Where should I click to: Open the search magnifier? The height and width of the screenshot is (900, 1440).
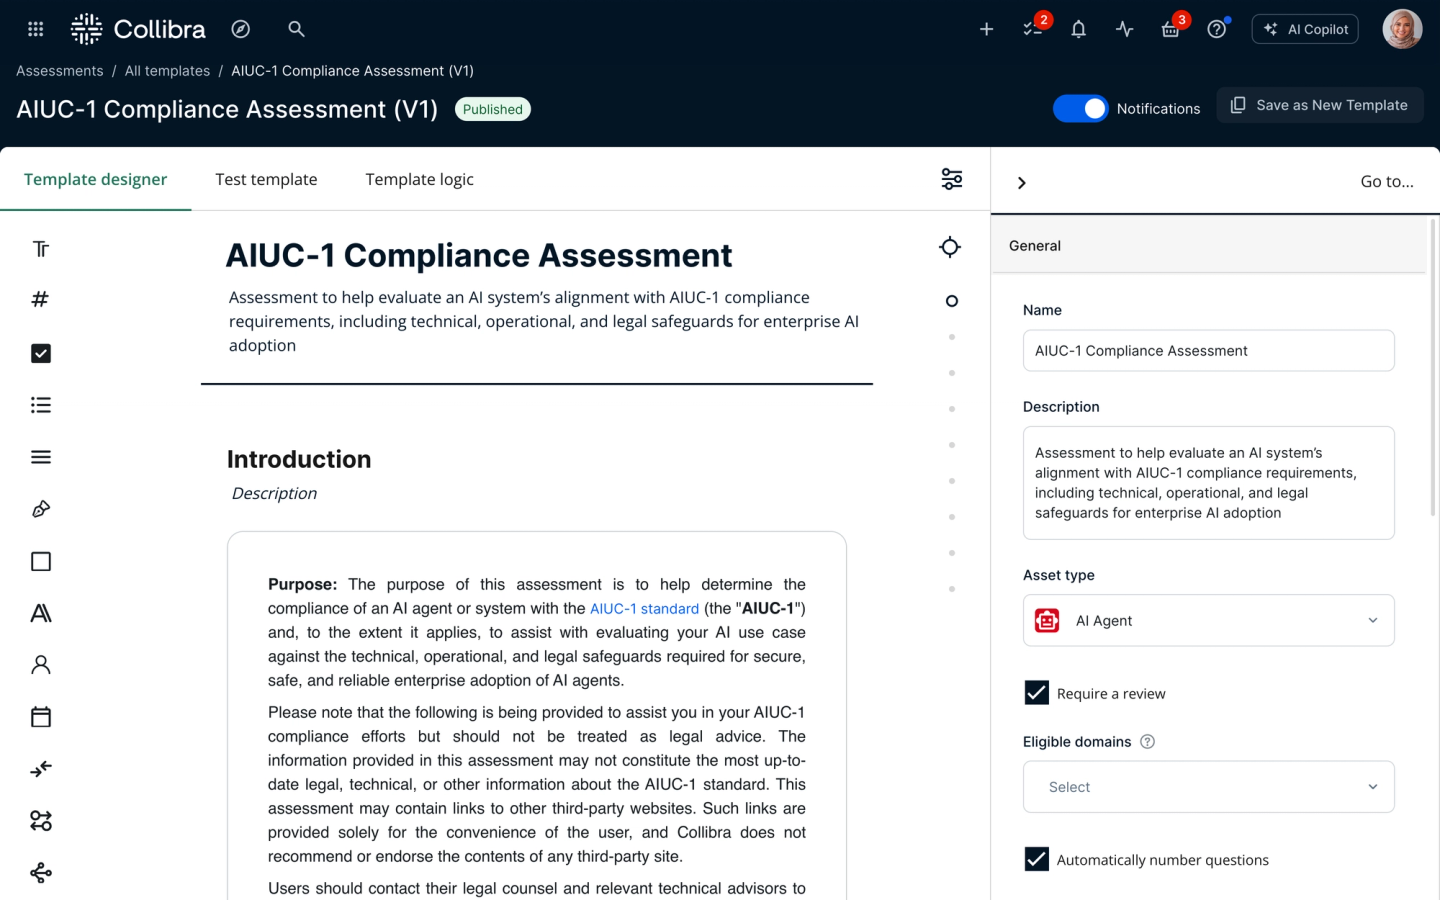coord(296,29)
